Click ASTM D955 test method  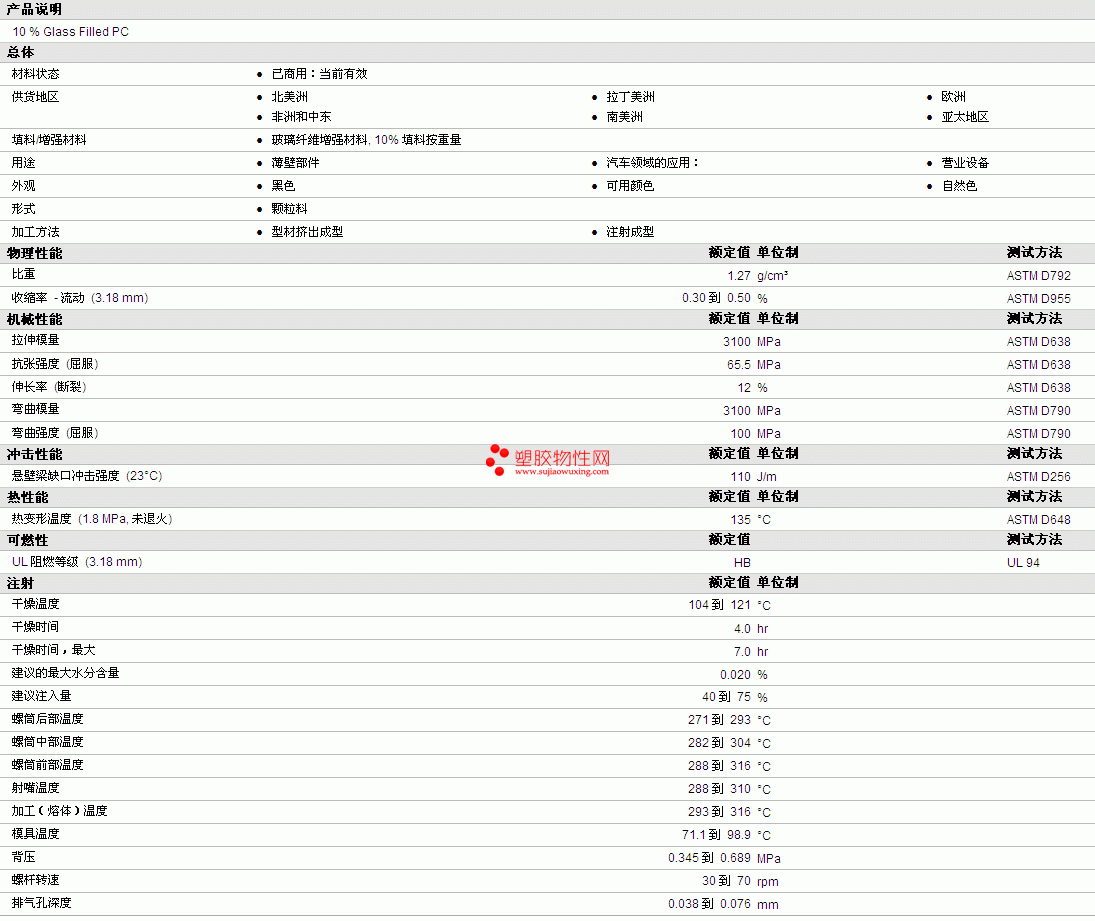coord(1038,298)
